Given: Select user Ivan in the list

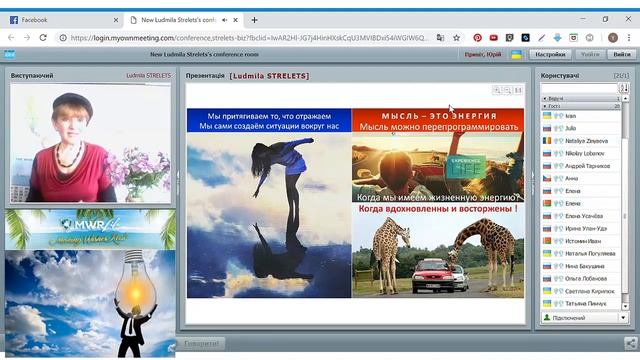Looking at the screenshot, I should [581, 116].
